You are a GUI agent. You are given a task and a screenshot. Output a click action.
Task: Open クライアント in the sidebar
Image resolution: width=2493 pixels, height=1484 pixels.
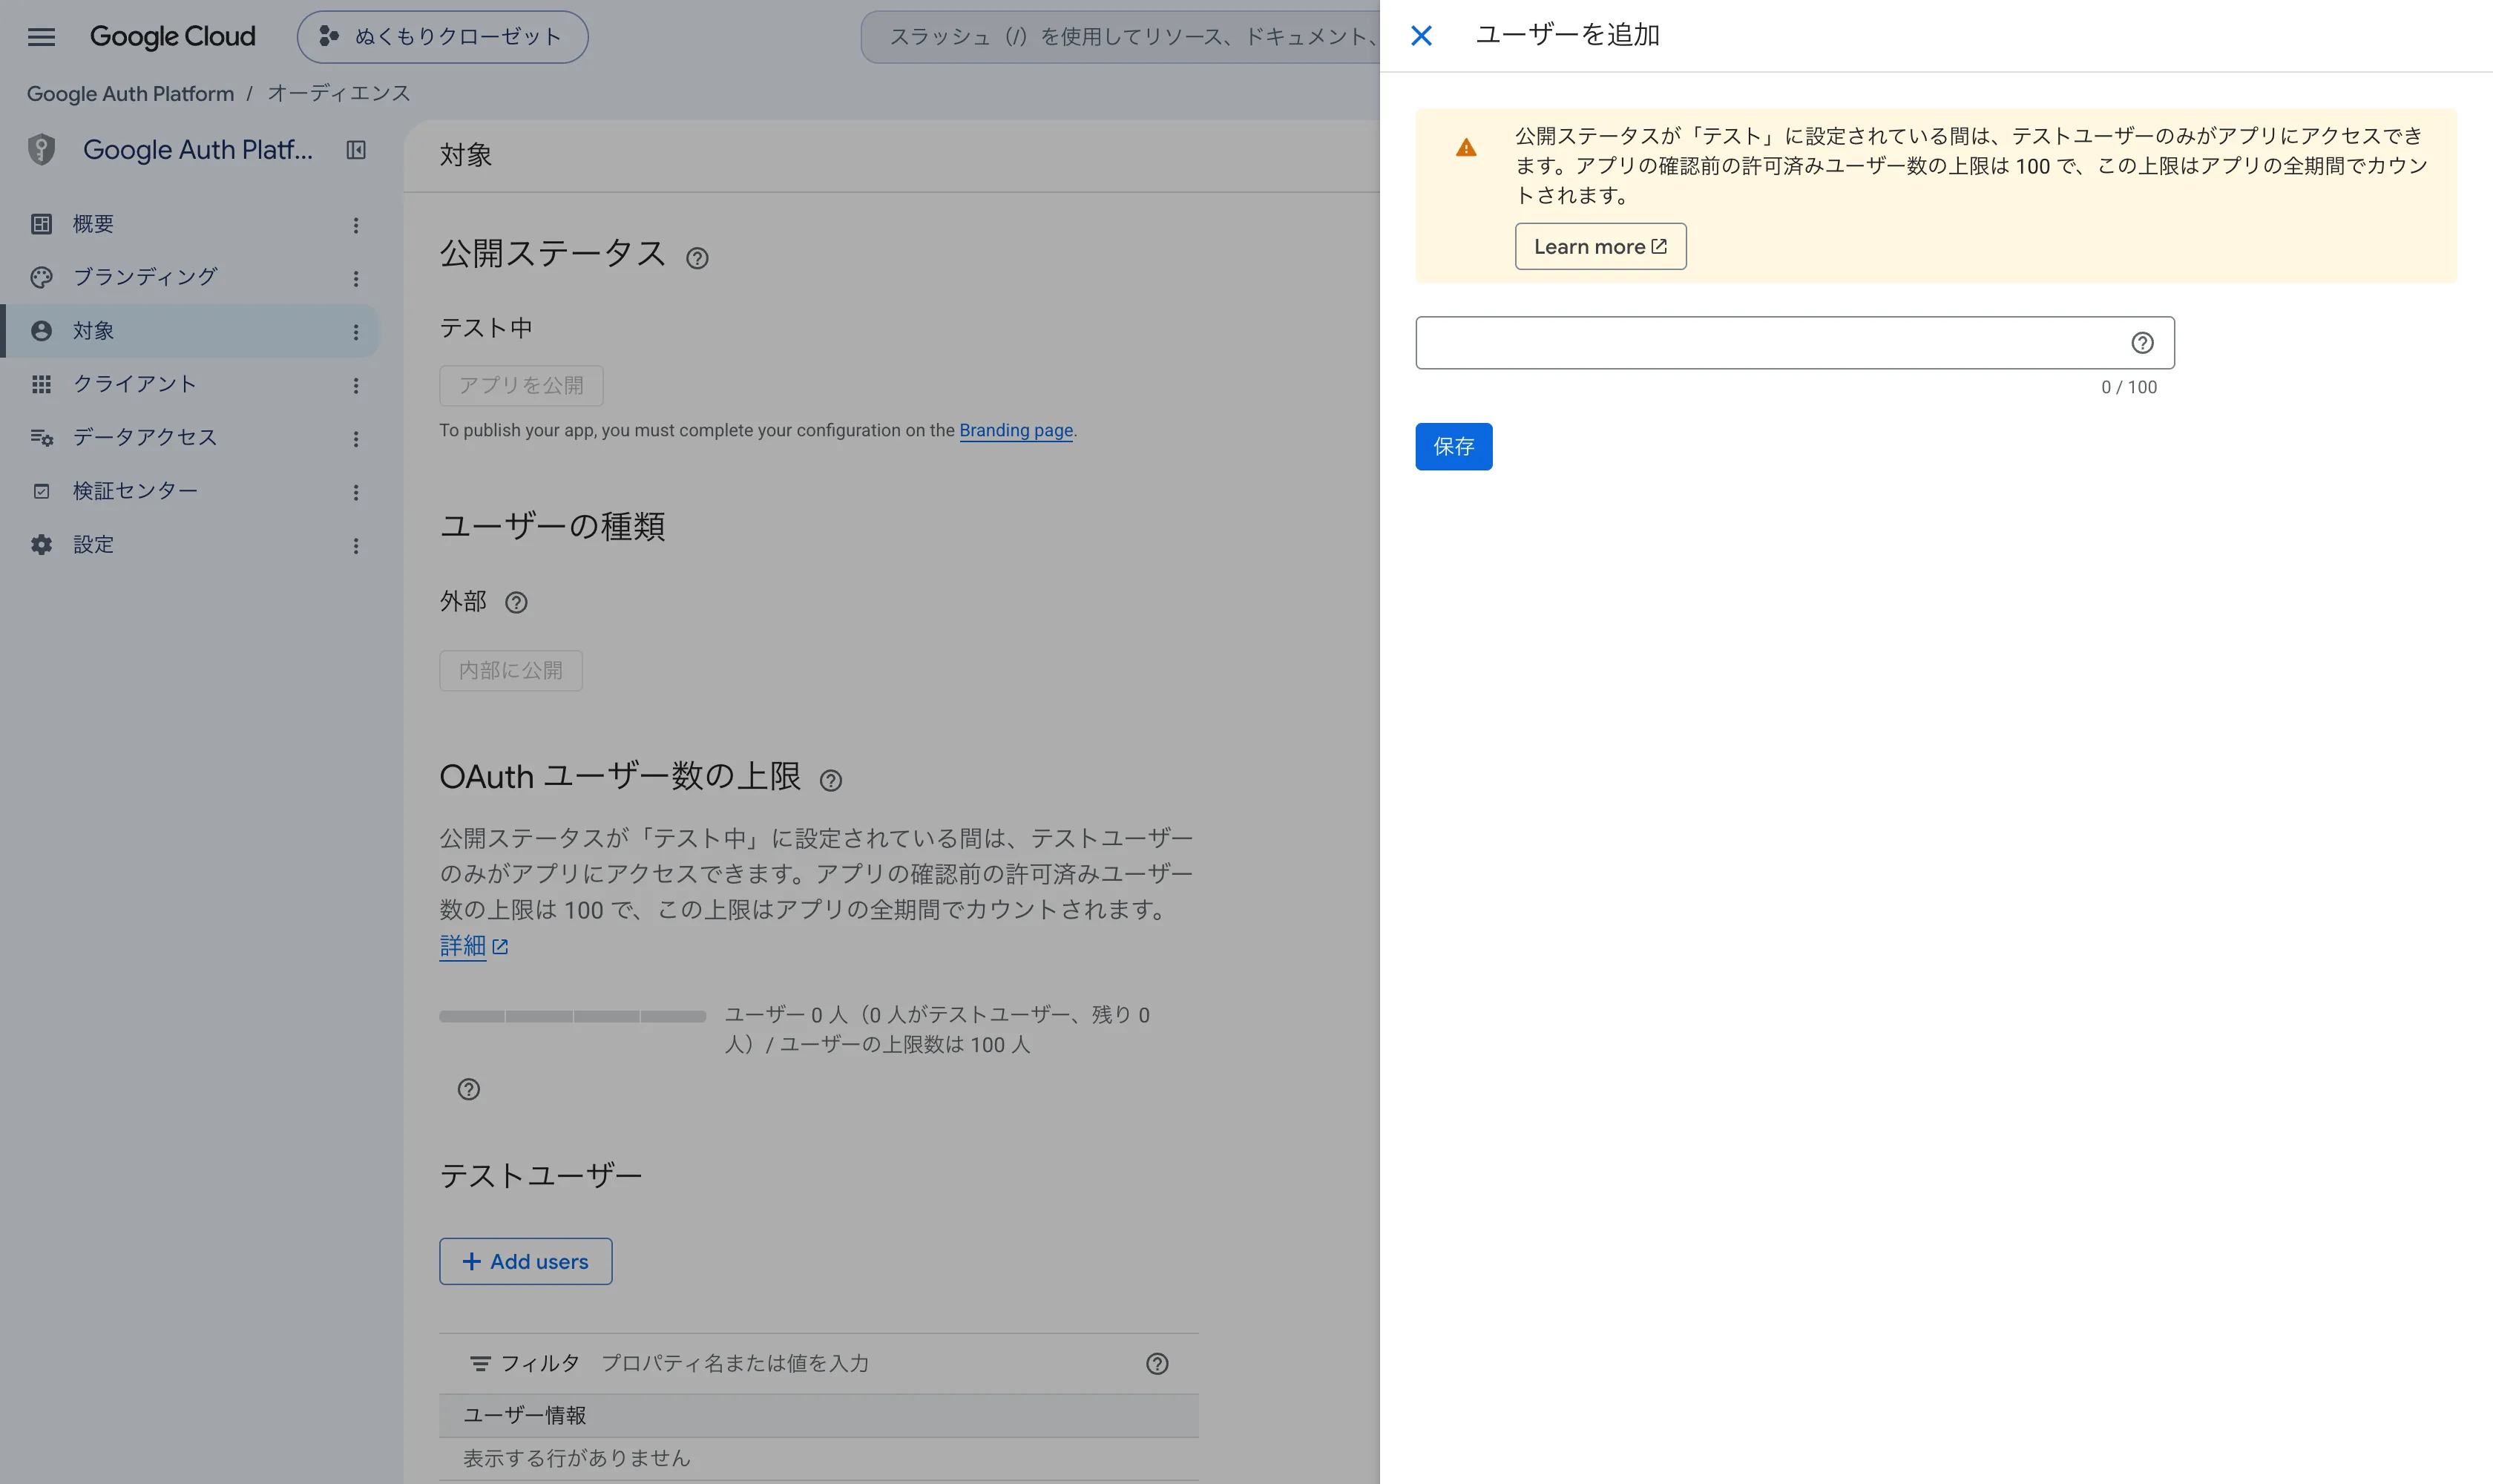click(190, 384)
